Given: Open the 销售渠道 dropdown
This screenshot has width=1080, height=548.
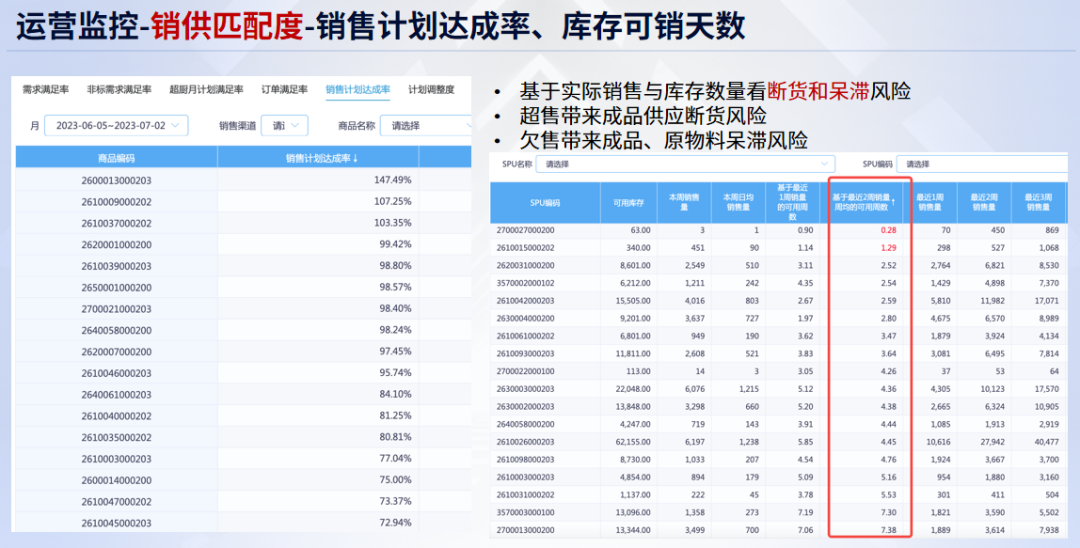Looking at the screenshot, I should (284, 126).
